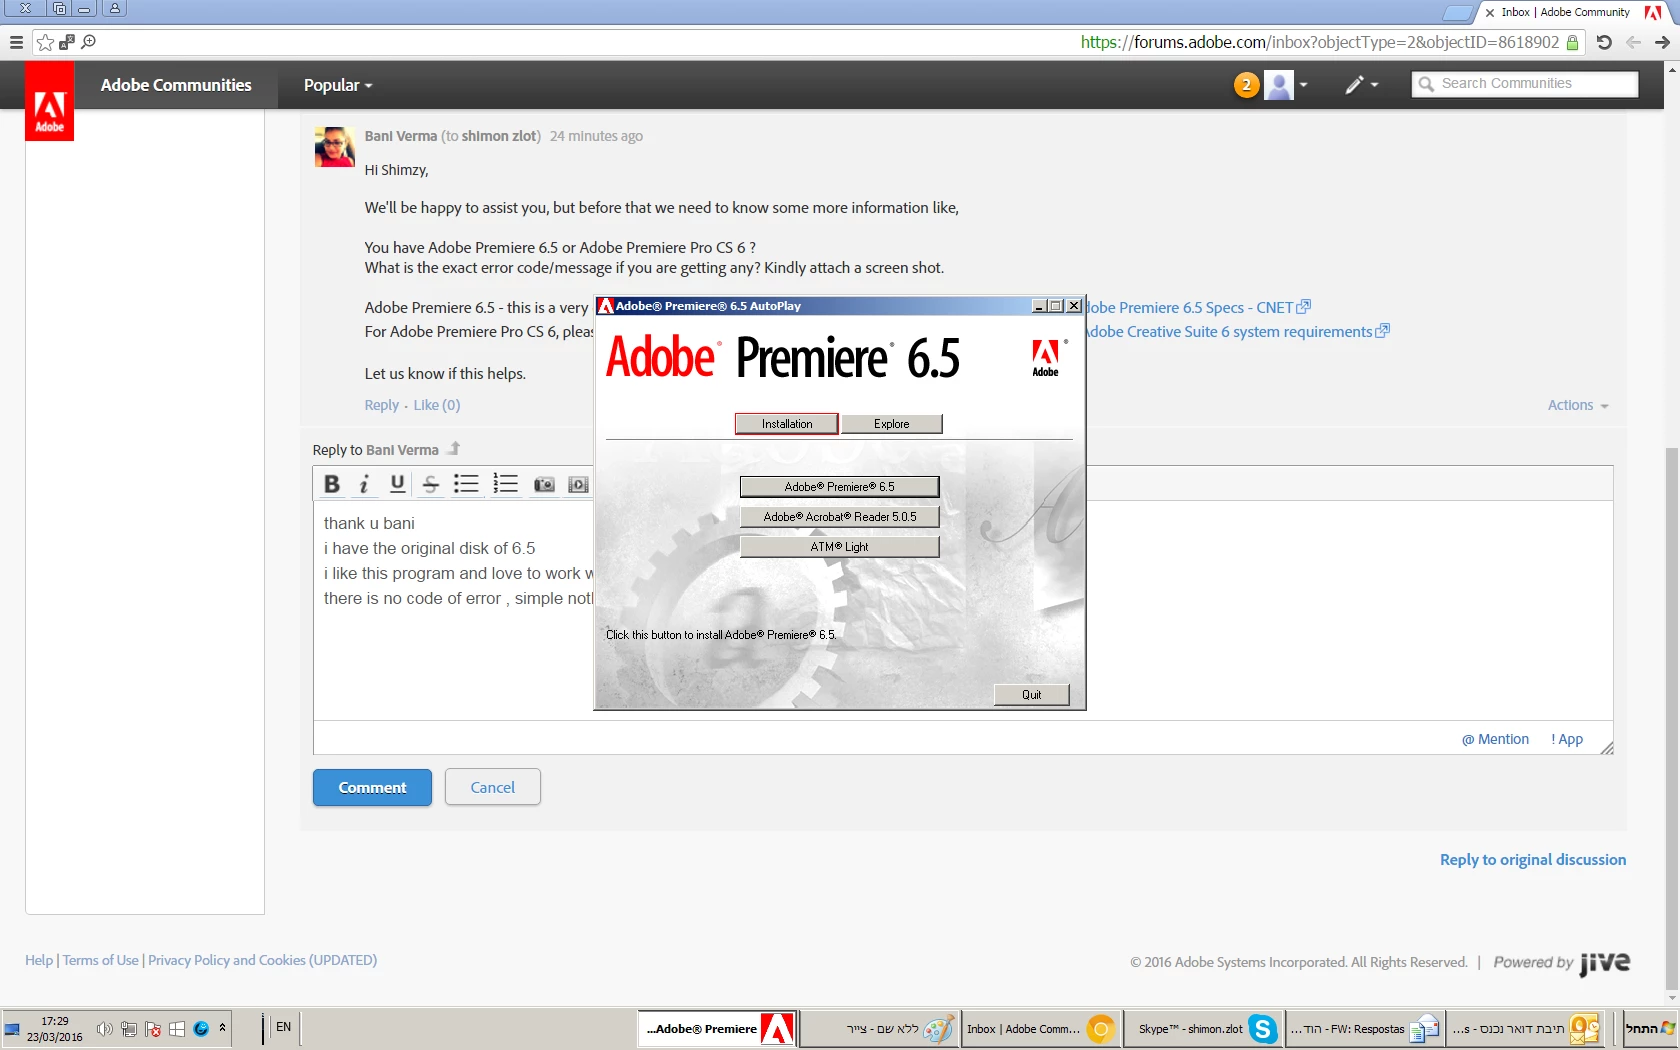The width and height of the screenshot is (1680, 1050).
Task: Expand hidden tray icons chevron
Action: click(x=222, y=1027)
